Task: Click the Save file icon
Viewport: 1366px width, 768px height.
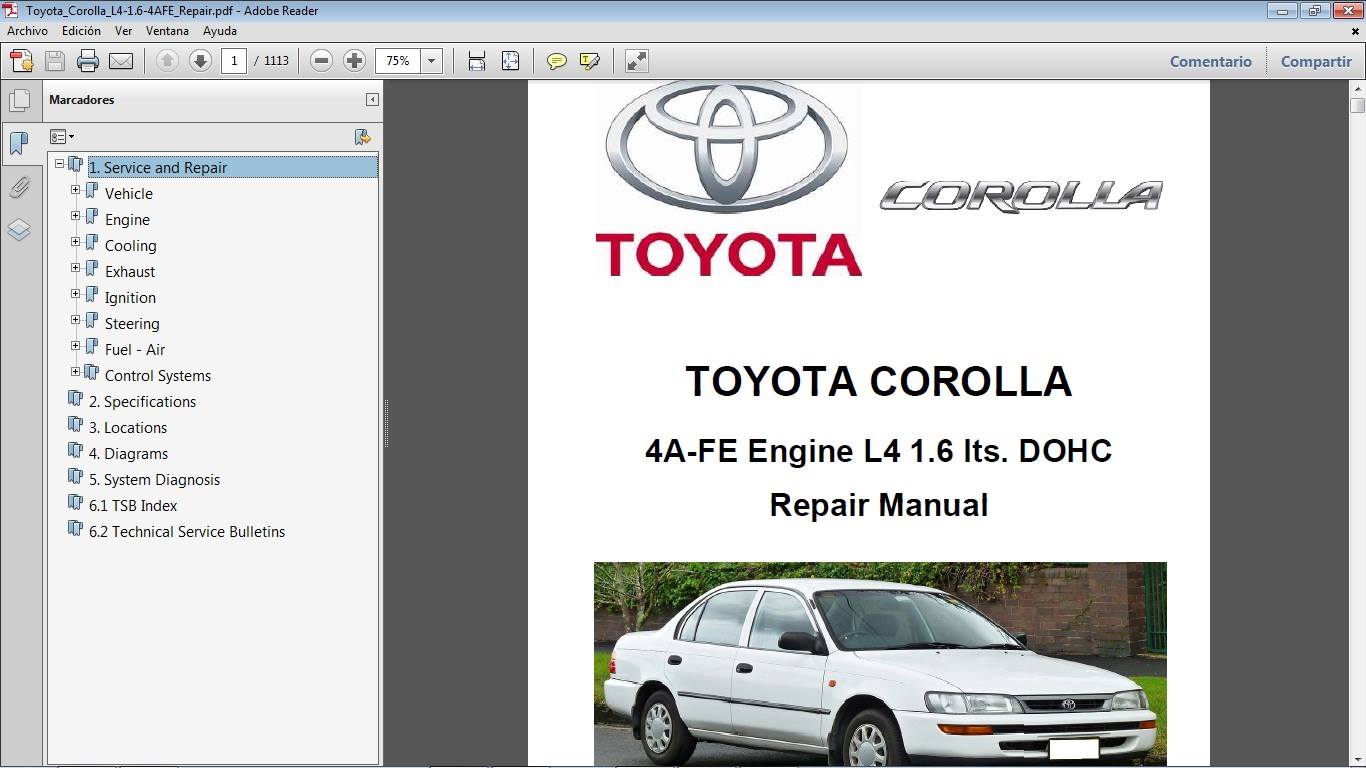Action: tap(55, 61)
